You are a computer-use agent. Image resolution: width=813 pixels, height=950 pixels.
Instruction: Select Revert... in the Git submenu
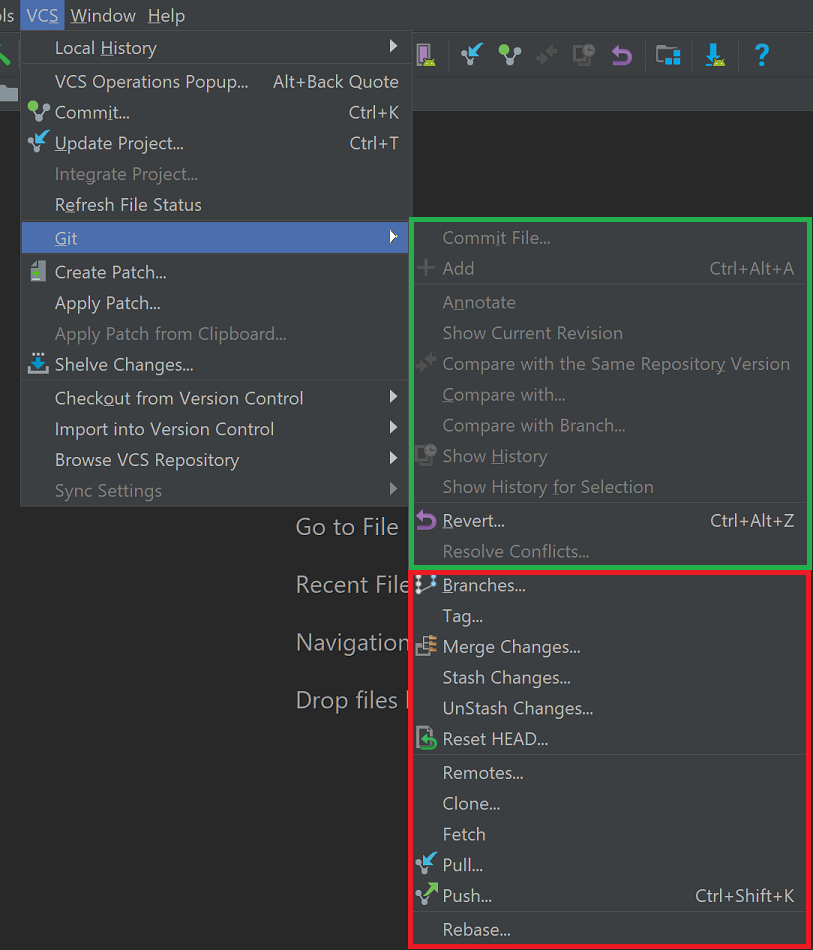click(611, 520)
